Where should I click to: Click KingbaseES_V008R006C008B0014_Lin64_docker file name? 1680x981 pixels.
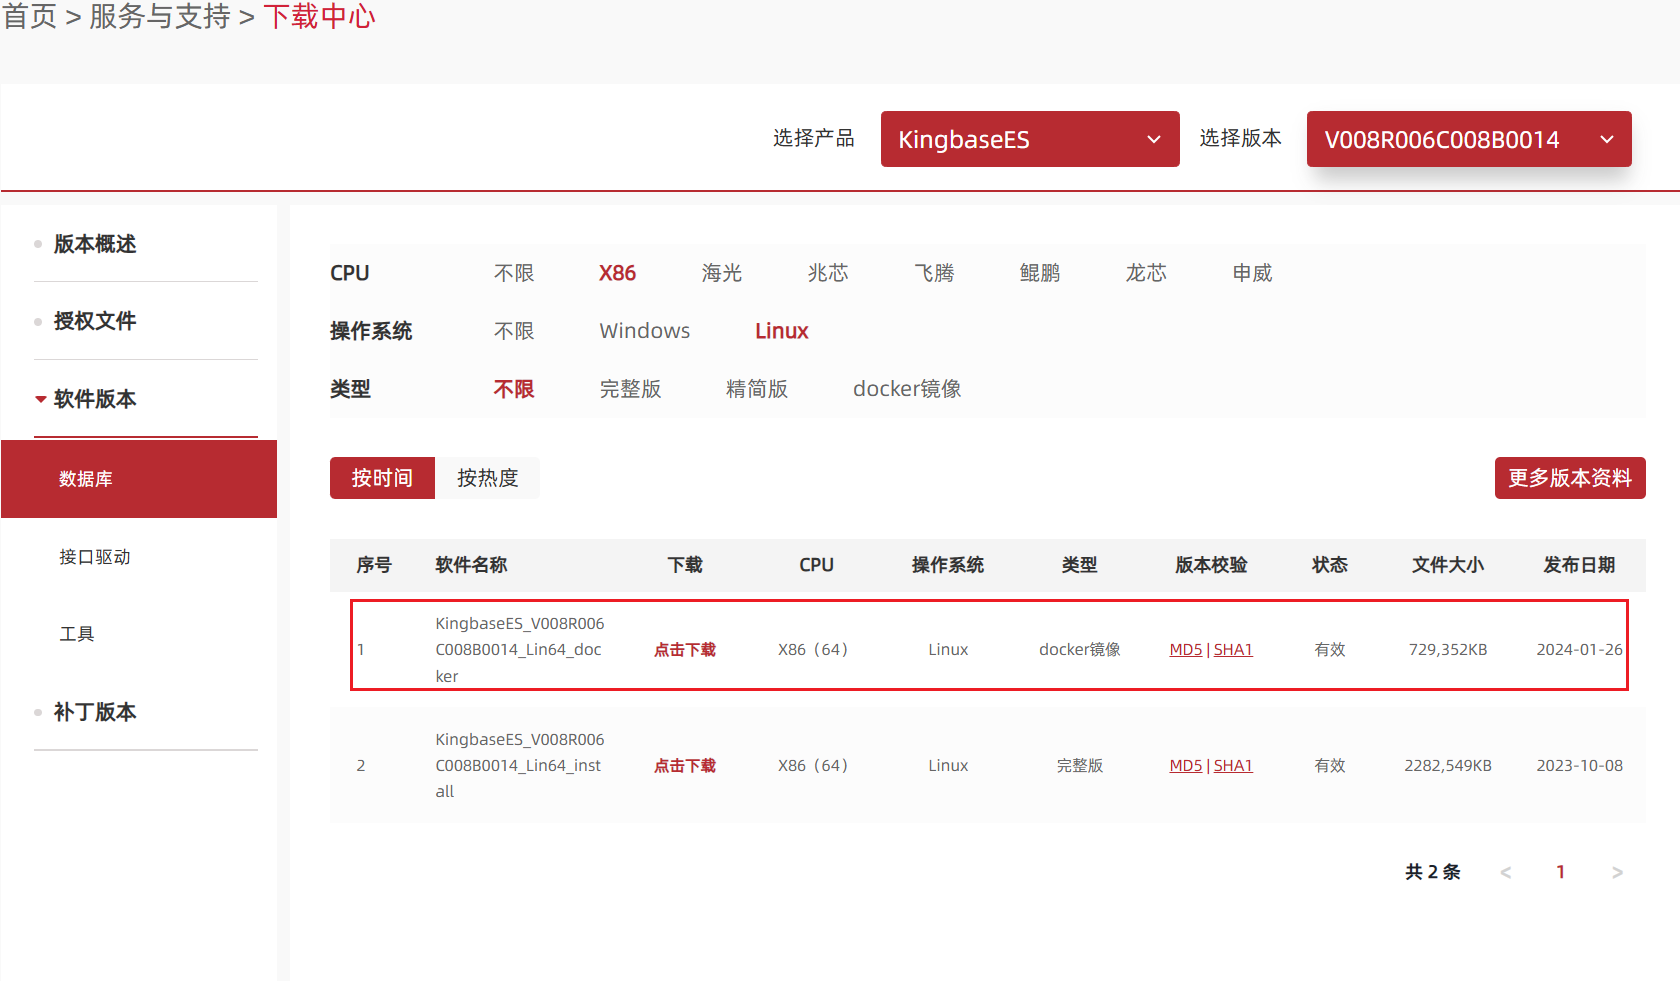point(520,650)
